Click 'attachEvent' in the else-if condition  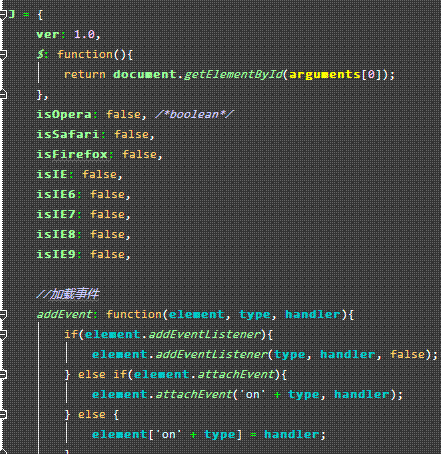[x=236, y=374]
